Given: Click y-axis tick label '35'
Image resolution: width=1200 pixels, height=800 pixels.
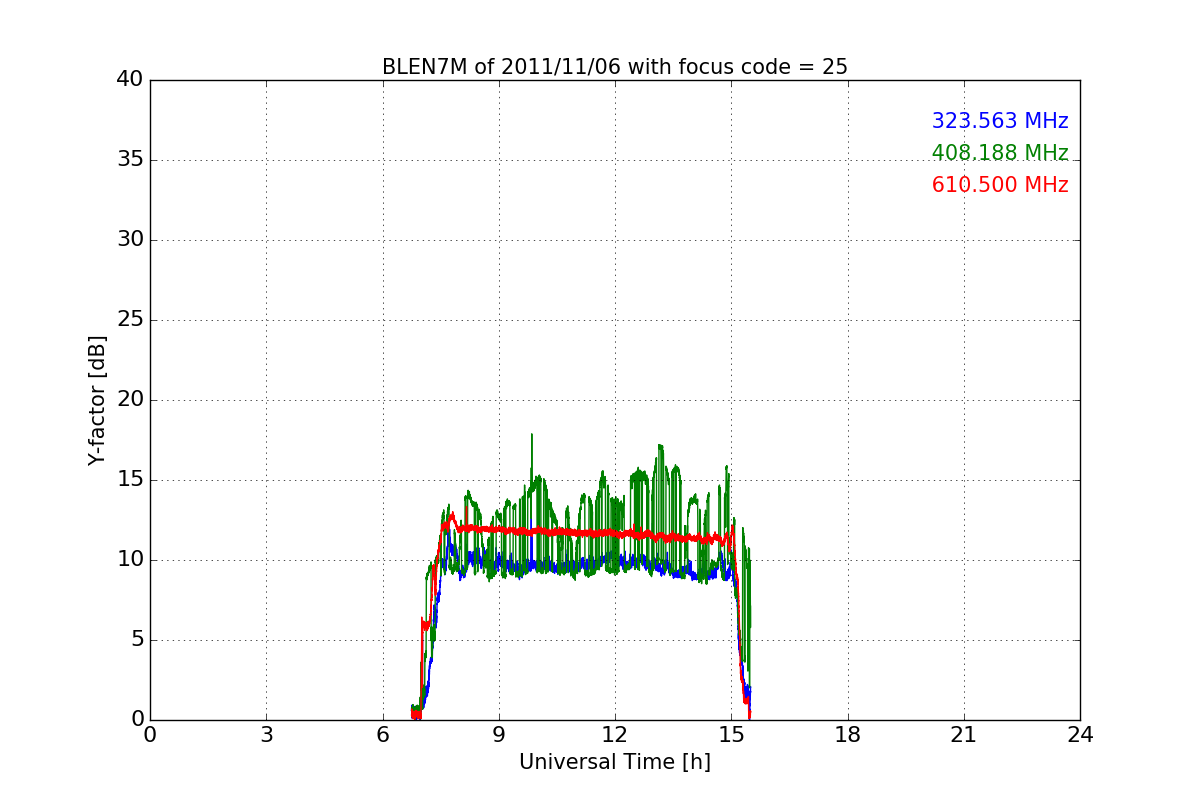Looking at the screenshot, I should pyautogui.click(x=130, y=160).
